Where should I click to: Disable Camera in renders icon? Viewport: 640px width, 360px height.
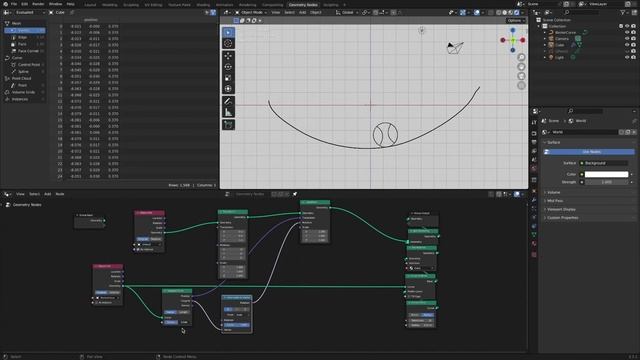pyautogui.click(x=633, y=39)
